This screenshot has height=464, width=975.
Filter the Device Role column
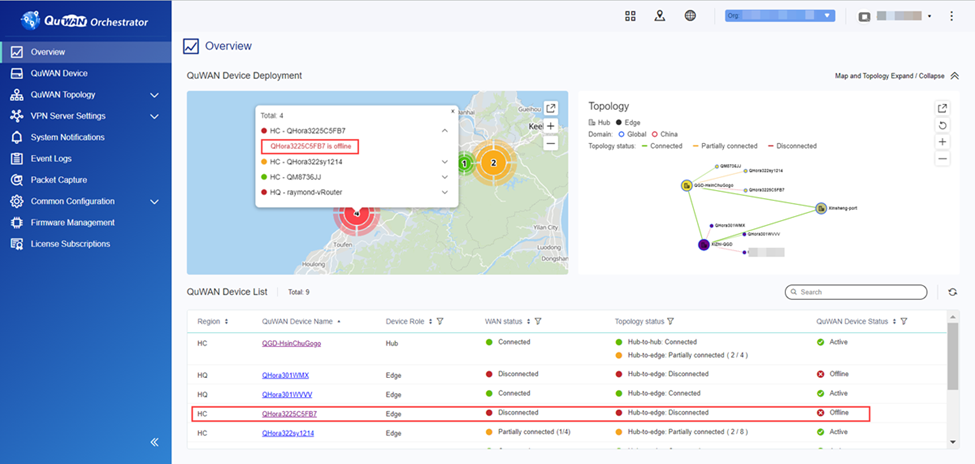[x=440, y=322]
